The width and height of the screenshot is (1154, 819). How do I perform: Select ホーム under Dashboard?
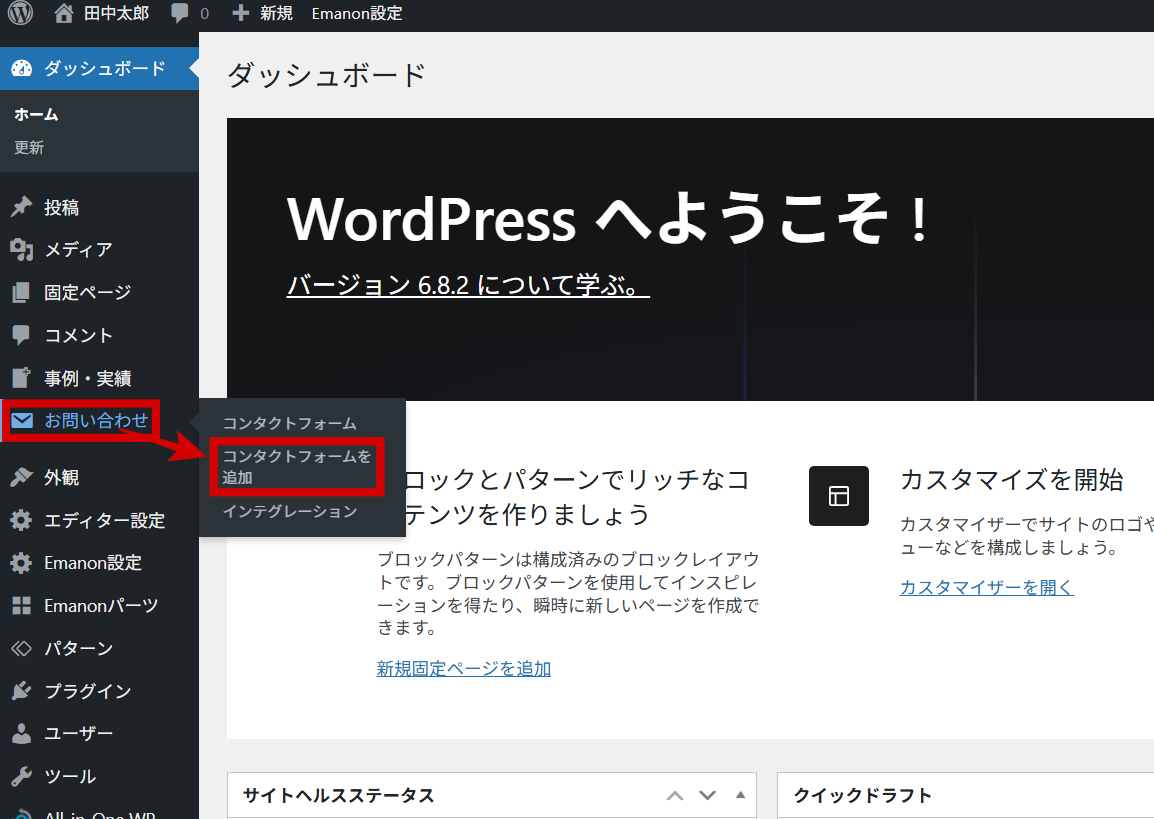tap(36, 114)
